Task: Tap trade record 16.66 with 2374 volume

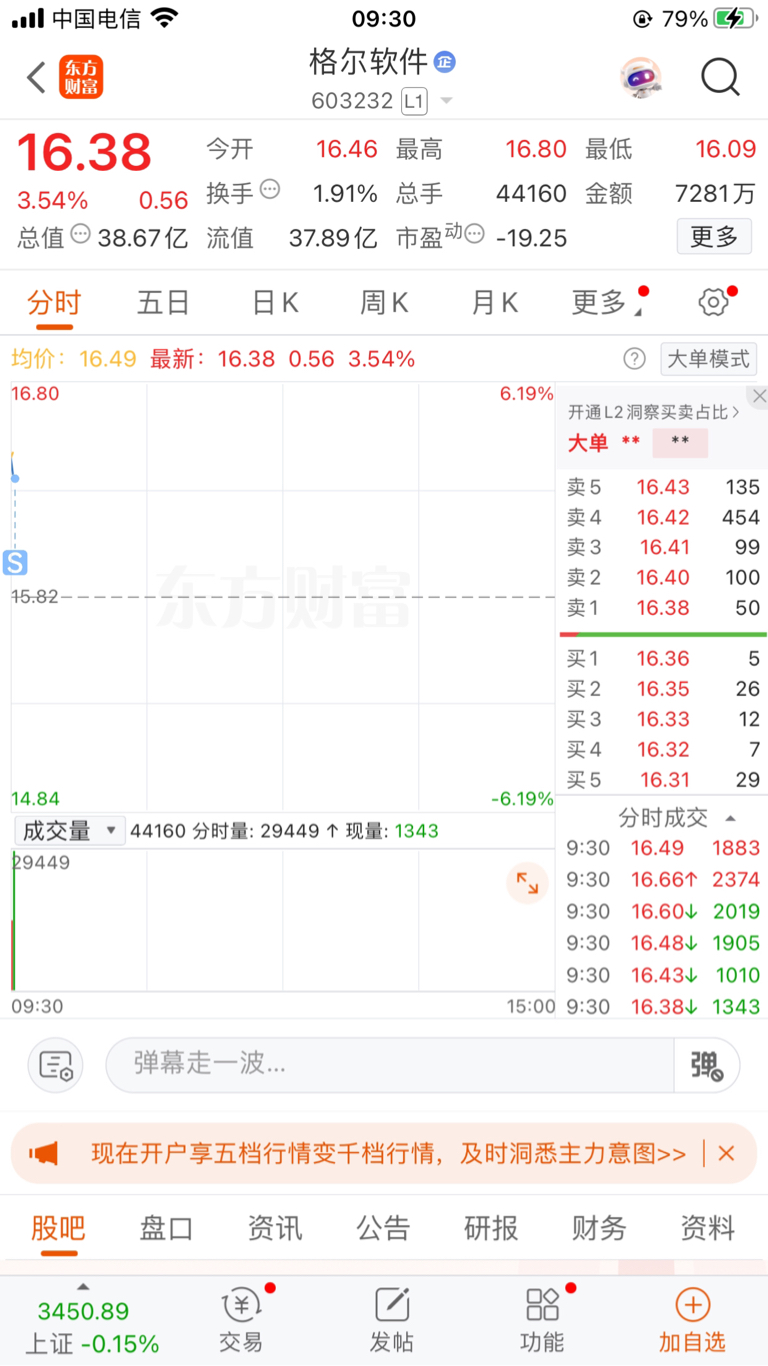Action: coord(663,879)
